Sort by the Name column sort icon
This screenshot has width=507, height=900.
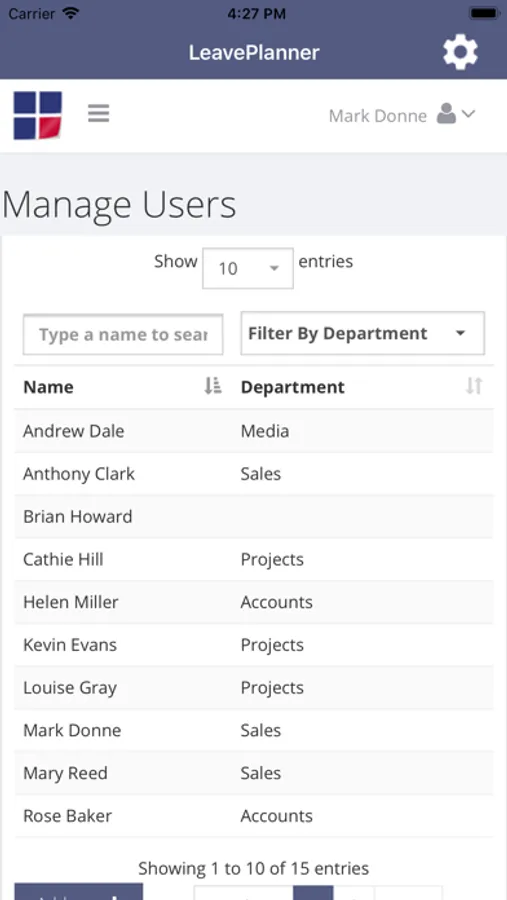pos(213,386)
